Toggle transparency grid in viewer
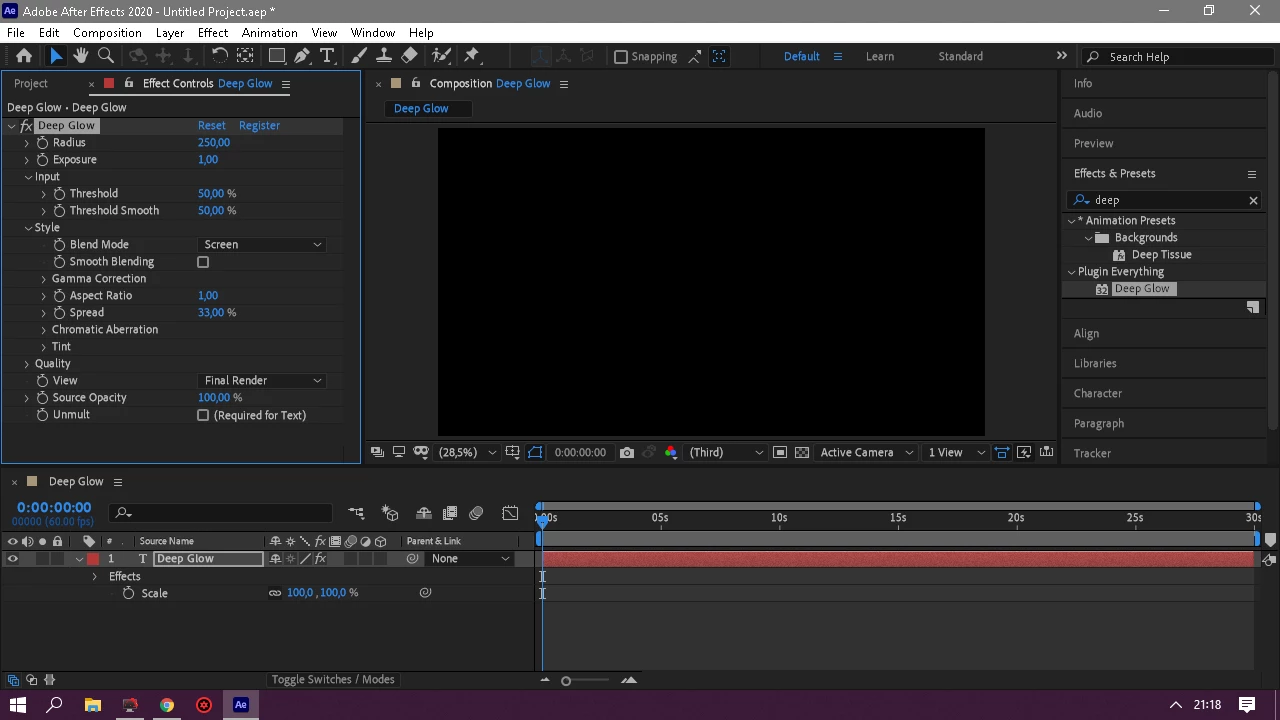This screenshot has height=720, width=1280. [x=802, y=452]
